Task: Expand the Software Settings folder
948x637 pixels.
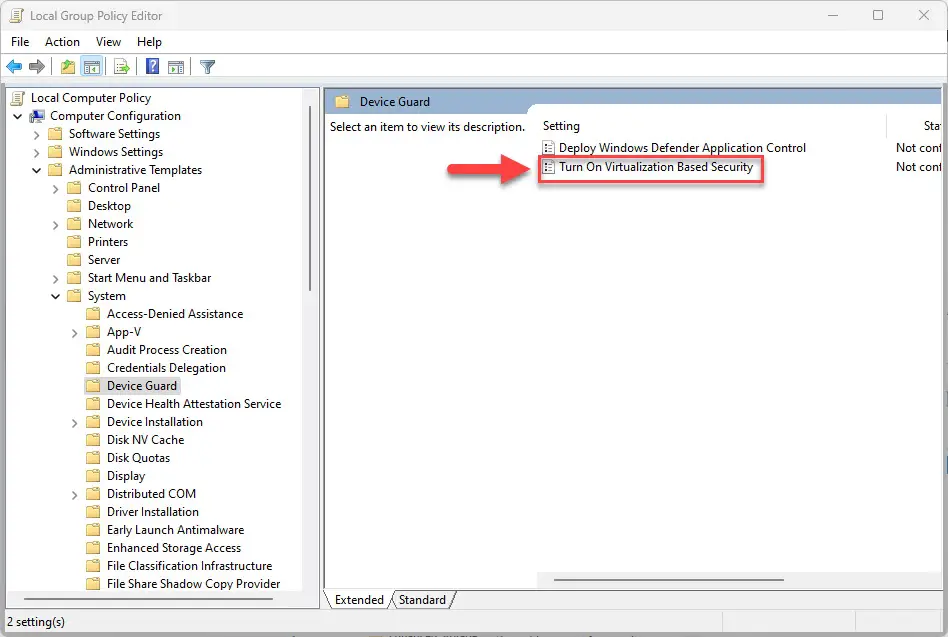Action: pyautogui.click(x=36, y=135)
